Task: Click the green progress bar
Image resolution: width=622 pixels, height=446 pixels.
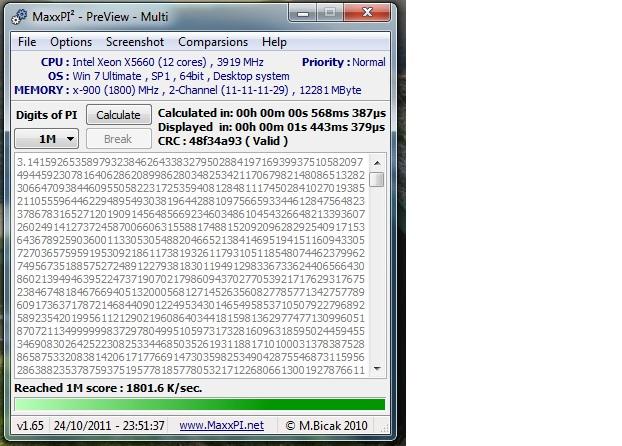Action: (x=200, y=404)
